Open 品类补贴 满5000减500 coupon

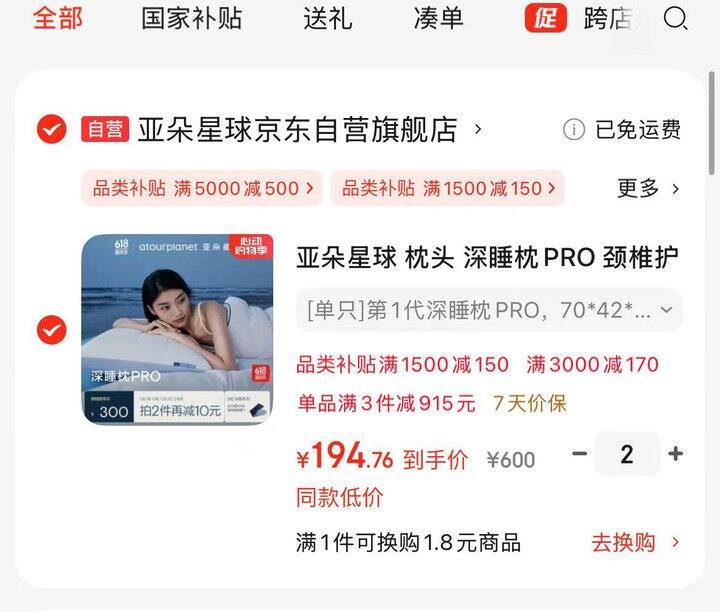point(202,188)
